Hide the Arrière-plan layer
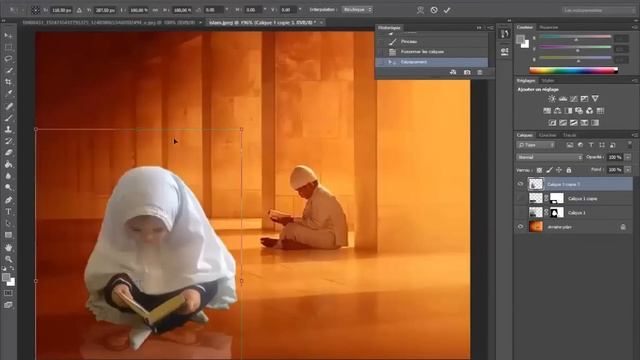Image resolution: width=640 pixels, height=360 pixels. pyautogui.click(x=520, y=227)
